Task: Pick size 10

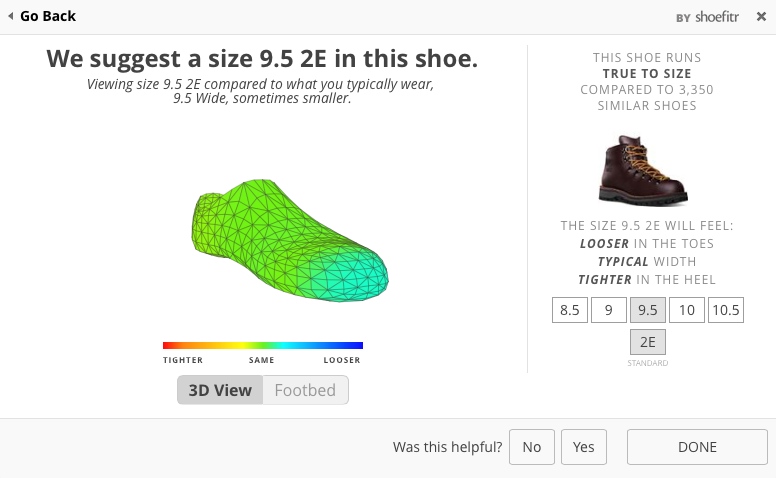Action: [686, 310]
